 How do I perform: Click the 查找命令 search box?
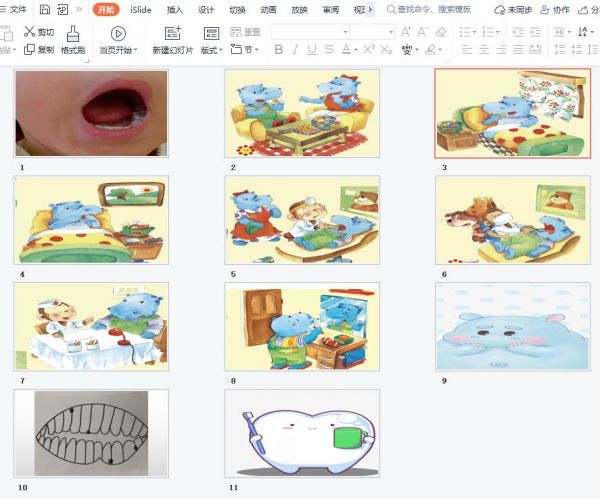coord(429,10)
